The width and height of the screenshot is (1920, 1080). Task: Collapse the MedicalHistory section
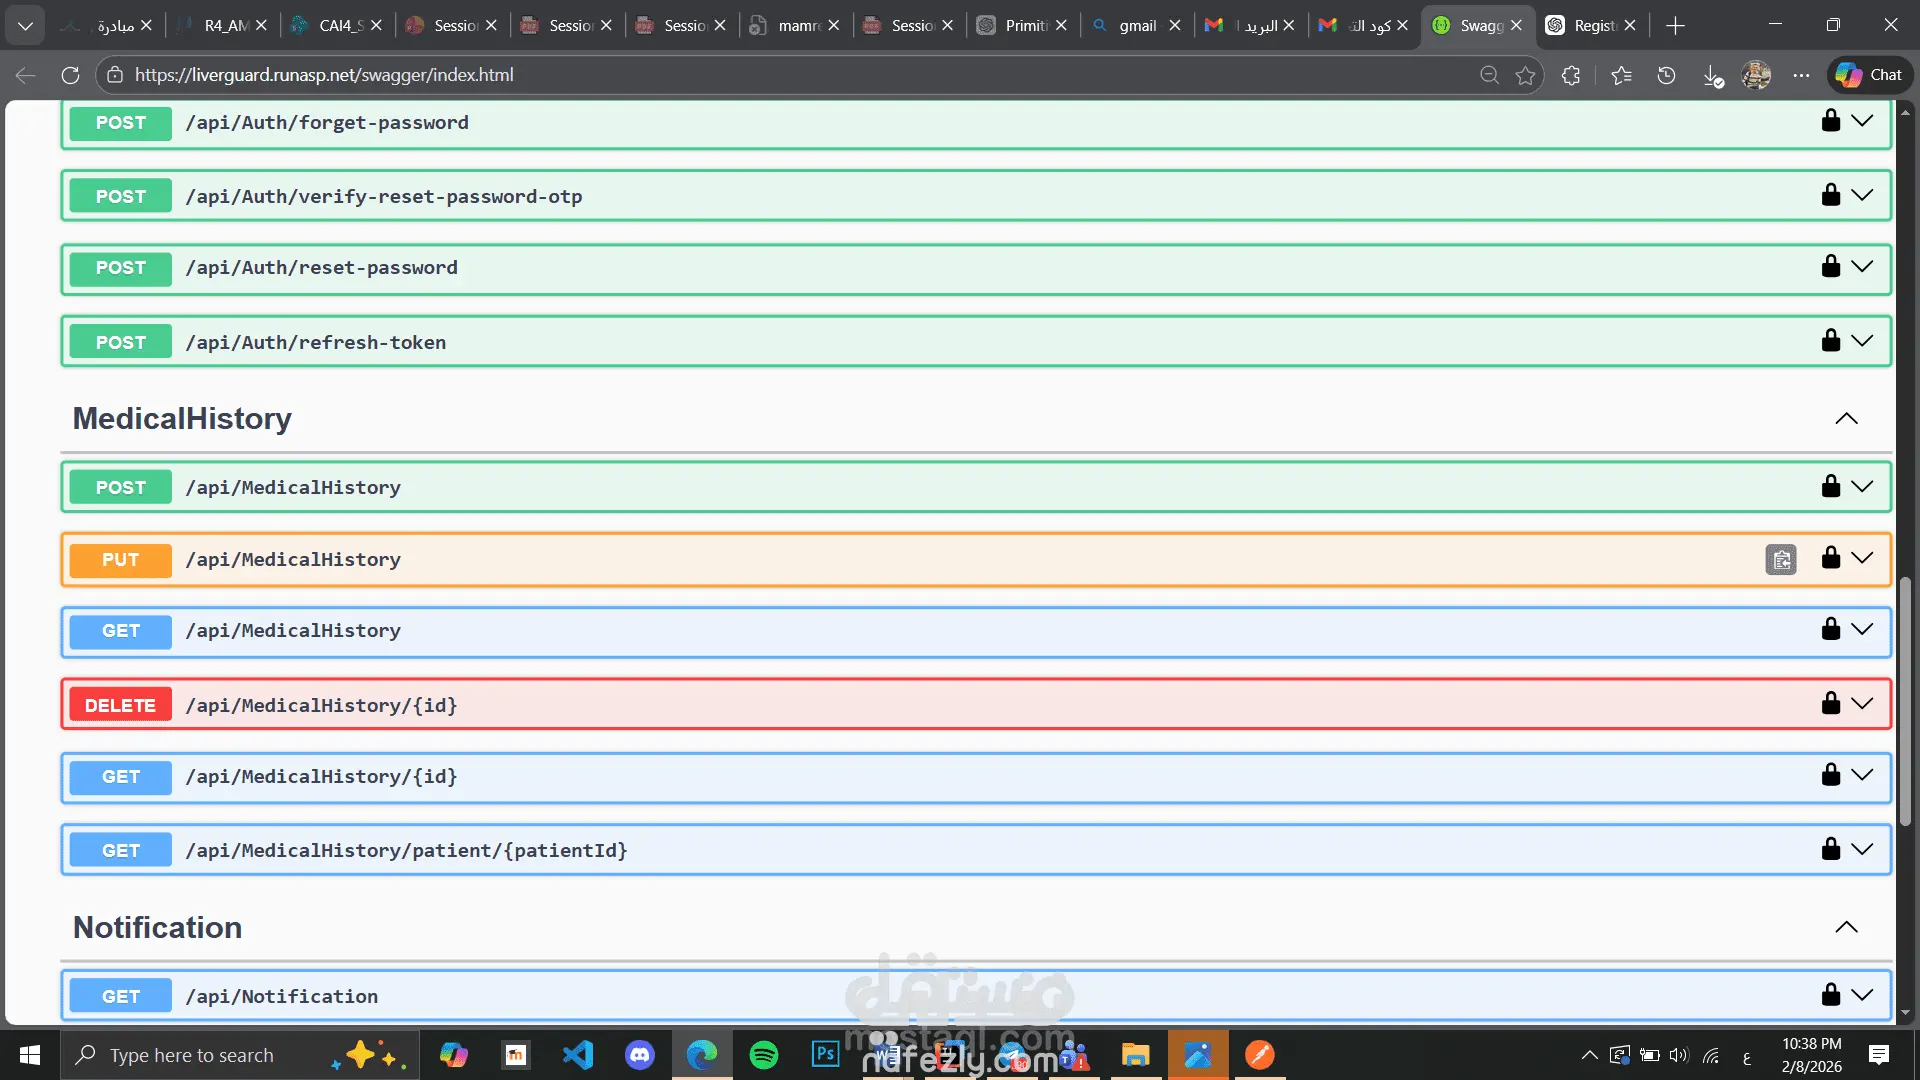tap(1846, 419)
